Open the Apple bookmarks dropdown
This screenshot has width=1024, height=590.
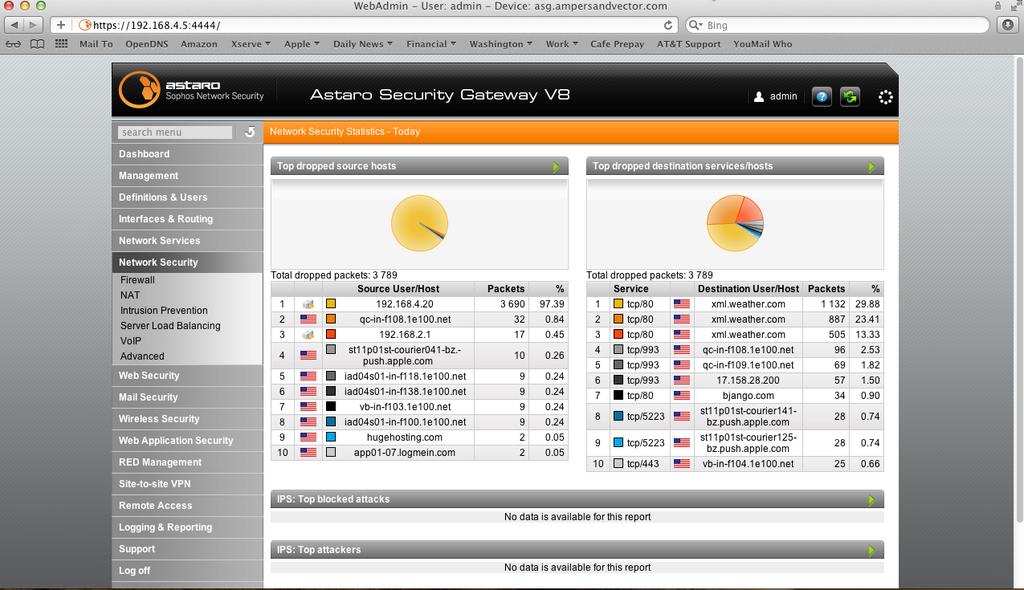point(302,44)
